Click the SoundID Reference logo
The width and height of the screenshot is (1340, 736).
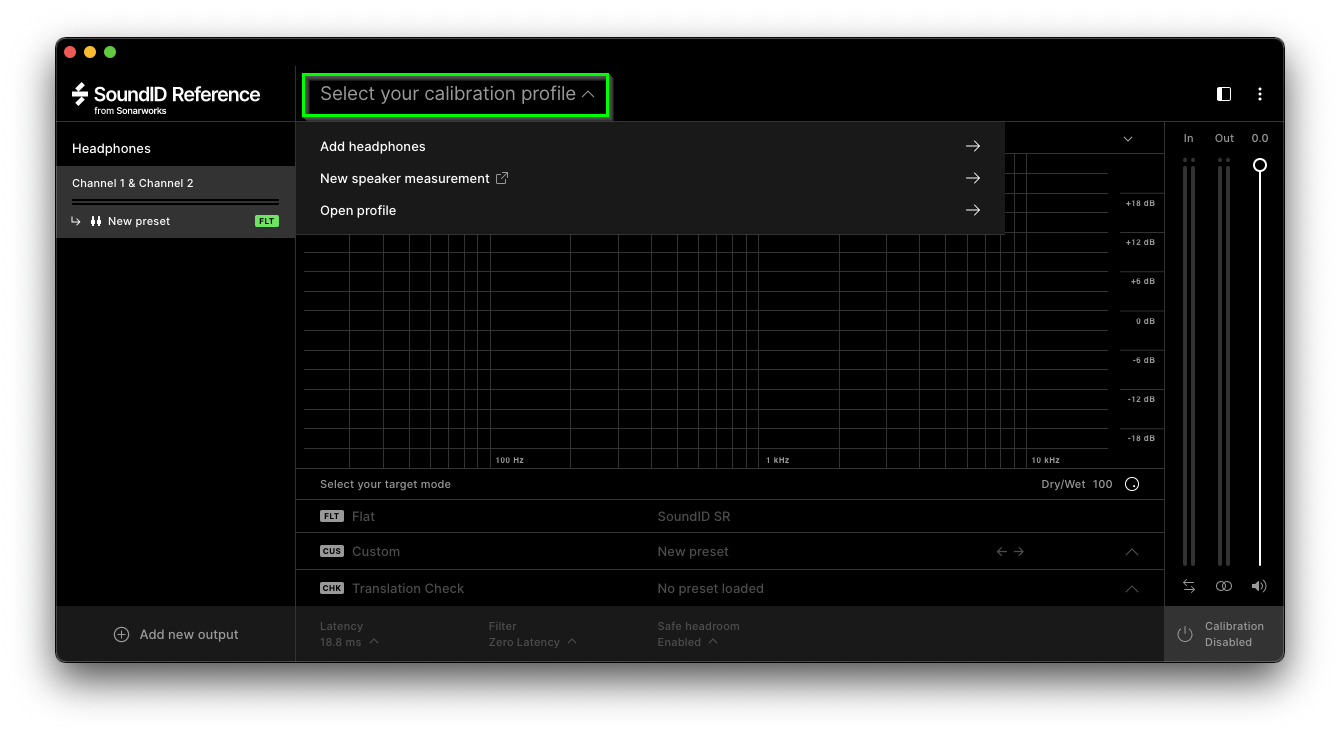pyautogui.click(x=166, y=97)
